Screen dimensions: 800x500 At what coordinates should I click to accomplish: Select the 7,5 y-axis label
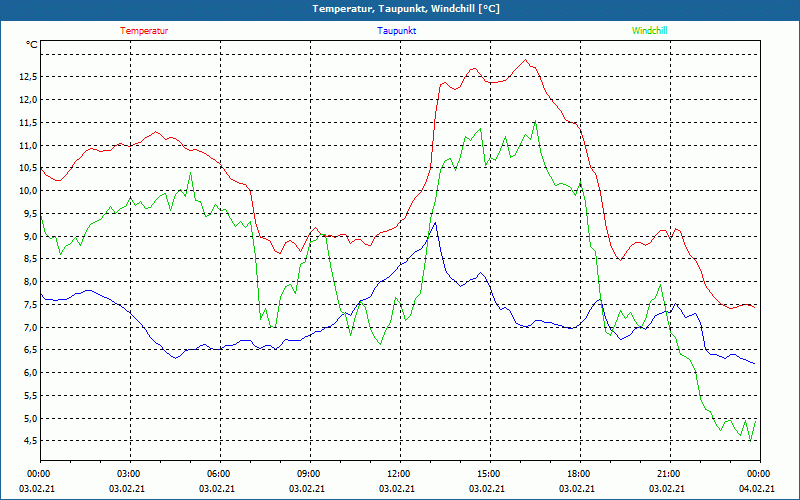(x=30, y=305)
